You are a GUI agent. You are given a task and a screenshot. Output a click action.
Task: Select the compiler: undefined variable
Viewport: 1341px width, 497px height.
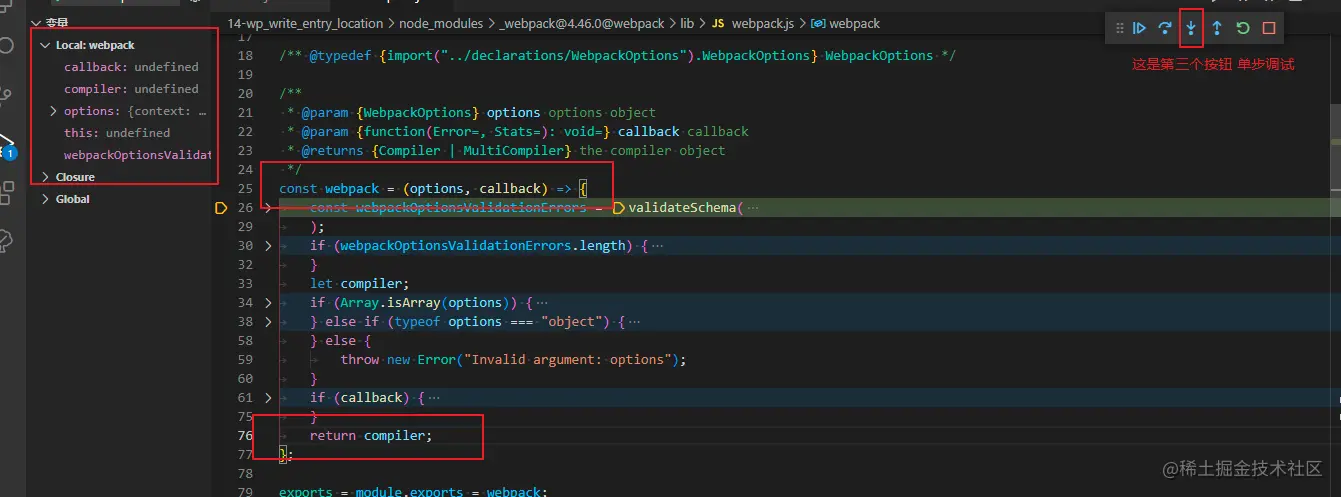pyautogui.click(x=131, y=89)
